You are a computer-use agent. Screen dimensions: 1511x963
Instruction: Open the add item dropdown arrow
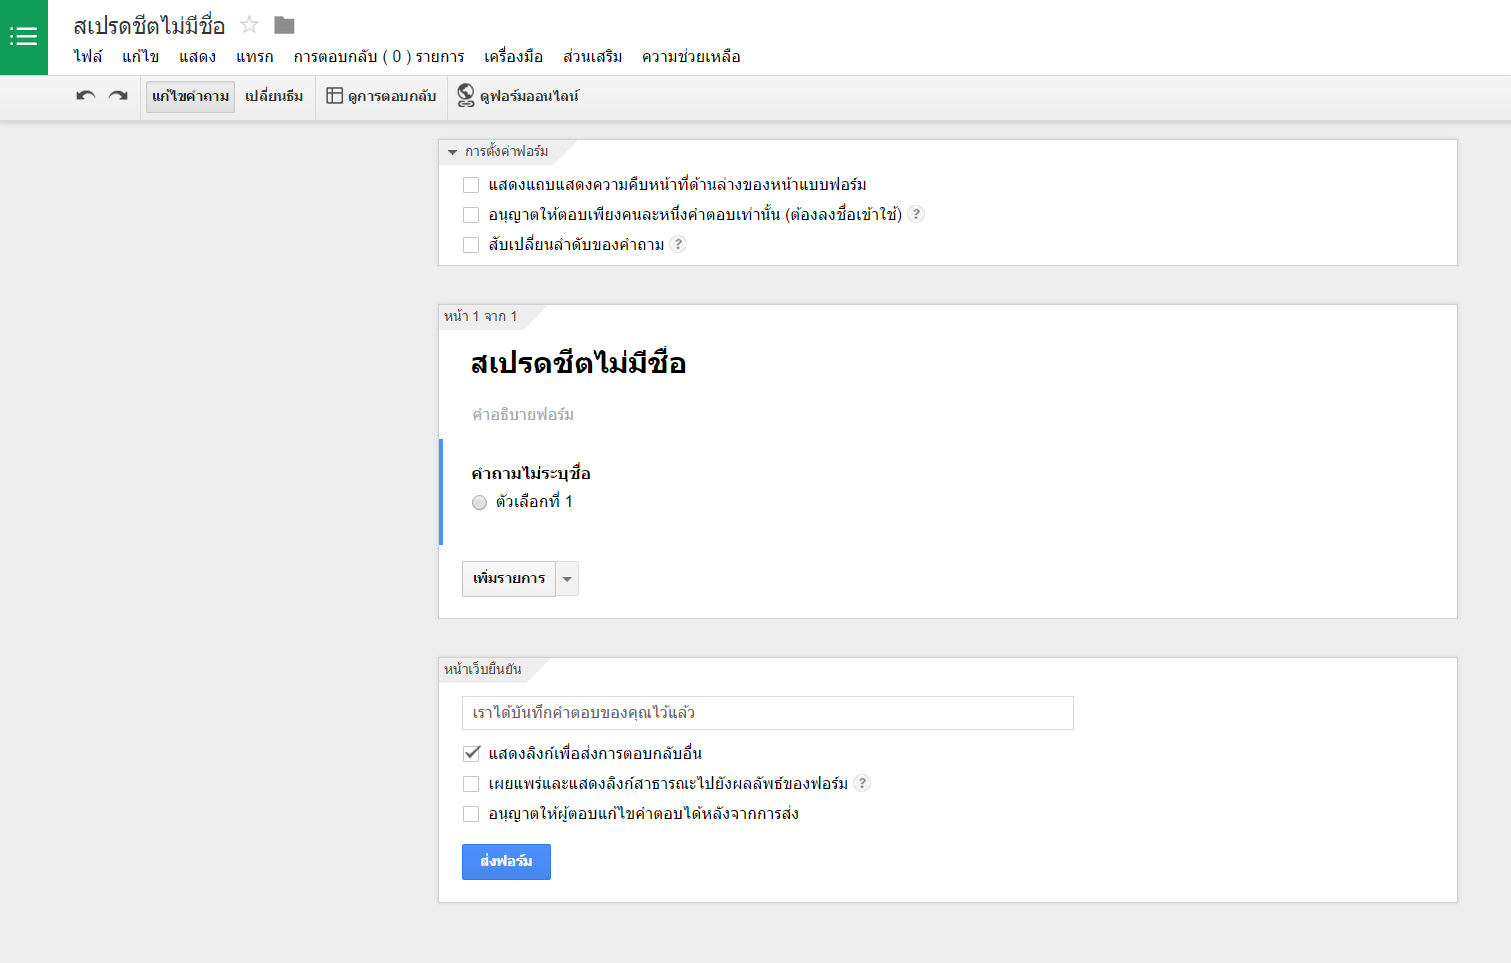[567, 579]
